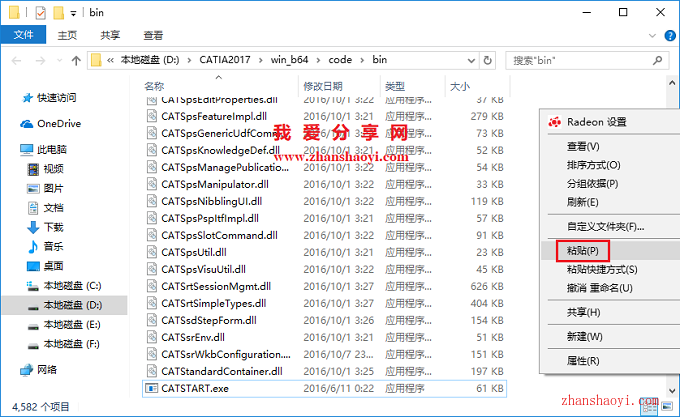Click the search magnifier icon
Image resolution: width=680 pixels, height=417 pixels.
click(x=657, y=61)
